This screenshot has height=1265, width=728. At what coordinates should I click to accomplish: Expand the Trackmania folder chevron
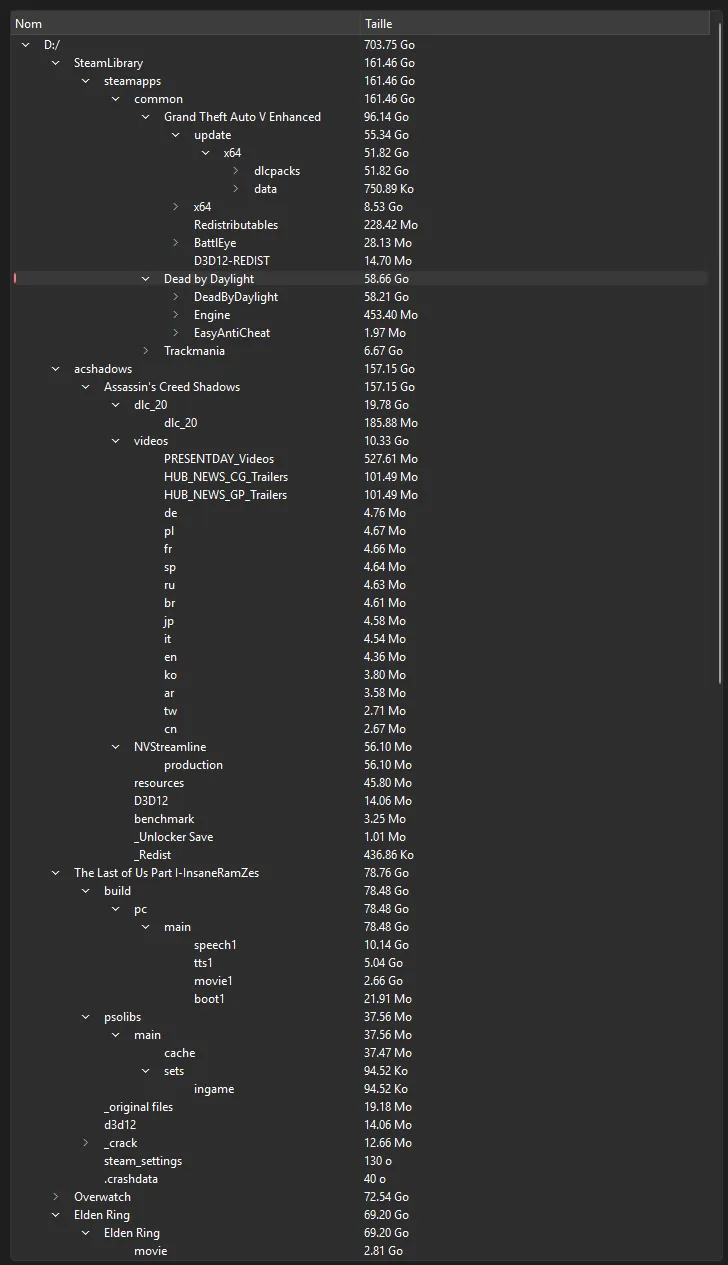click(146, 351)
